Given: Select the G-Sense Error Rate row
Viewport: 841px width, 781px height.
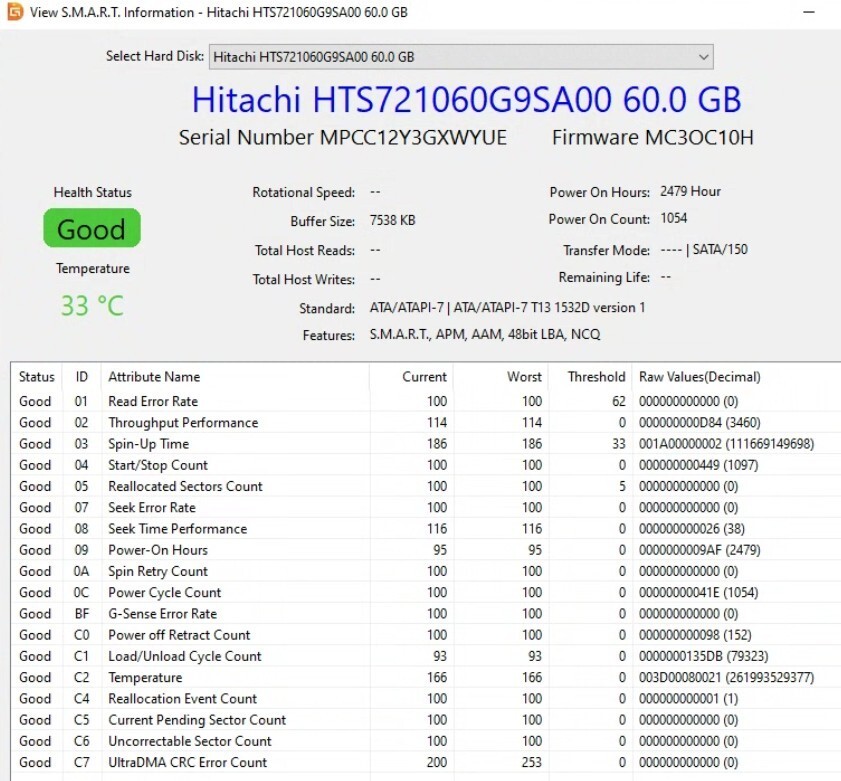Looking at the screenshot, I should [426, 614].
